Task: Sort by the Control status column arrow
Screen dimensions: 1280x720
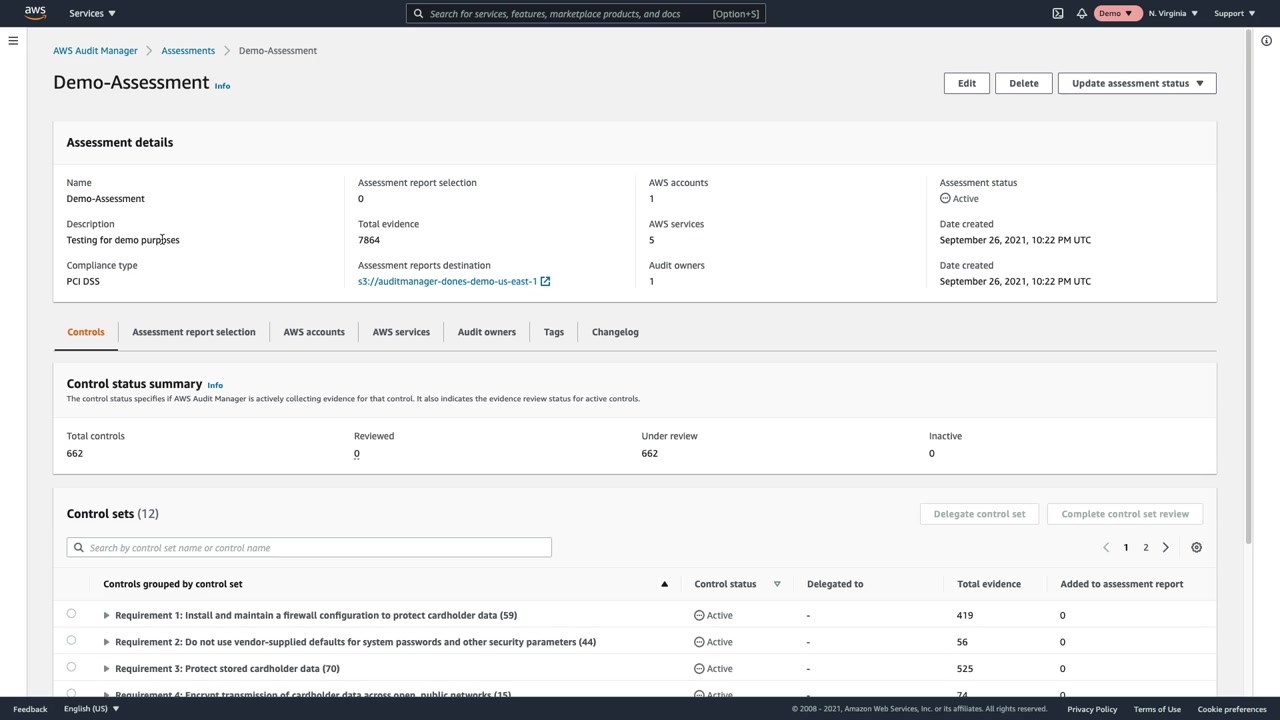Action: click(x=777, y=584)
